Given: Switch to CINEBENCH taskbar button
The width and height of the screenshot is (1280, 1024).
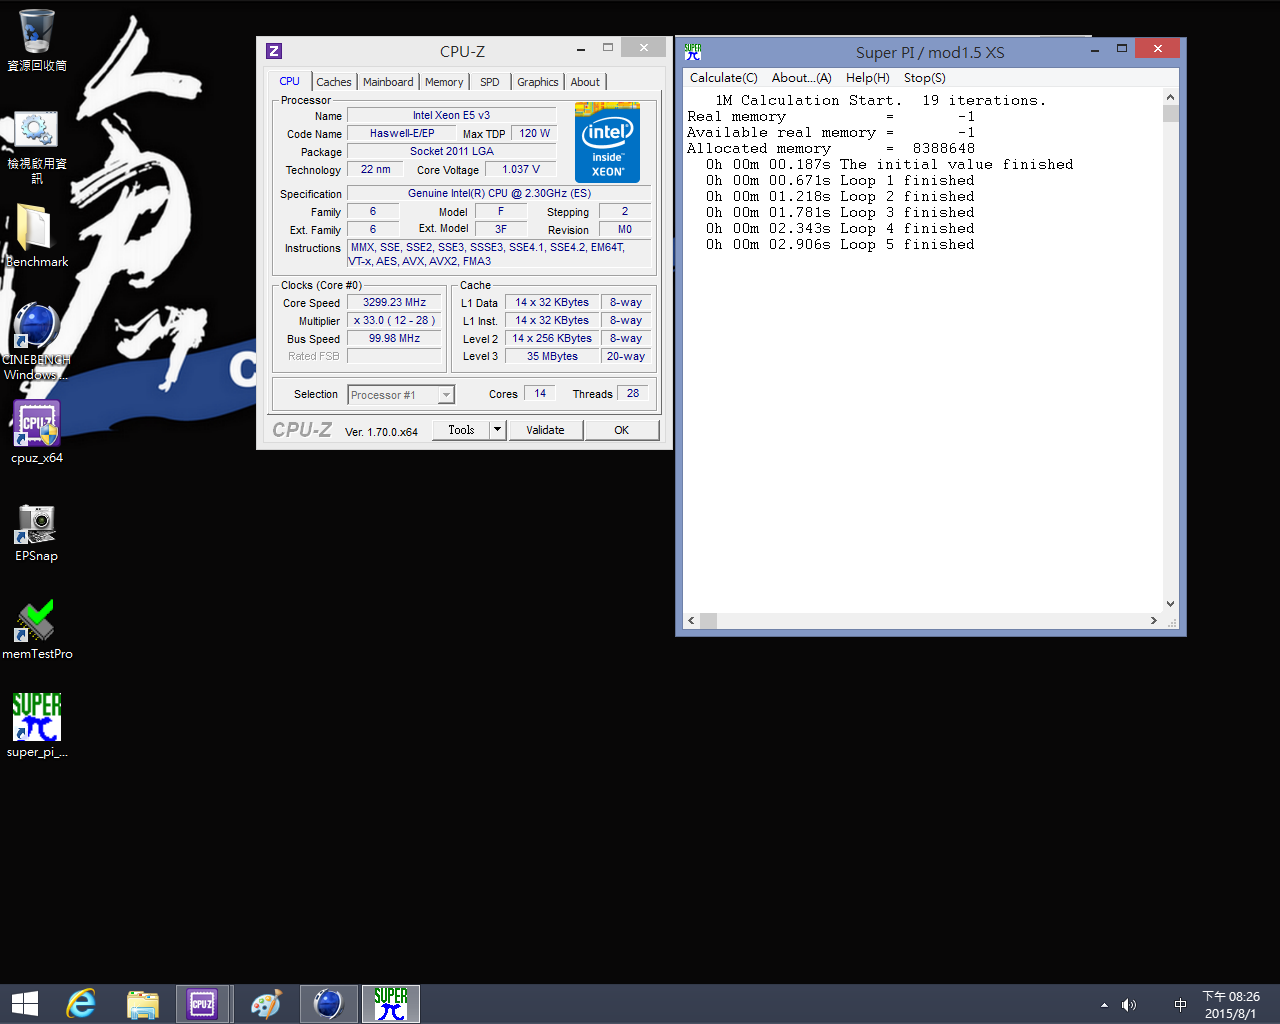Looking at the screenshot, I should click(x=328, y=1004).
